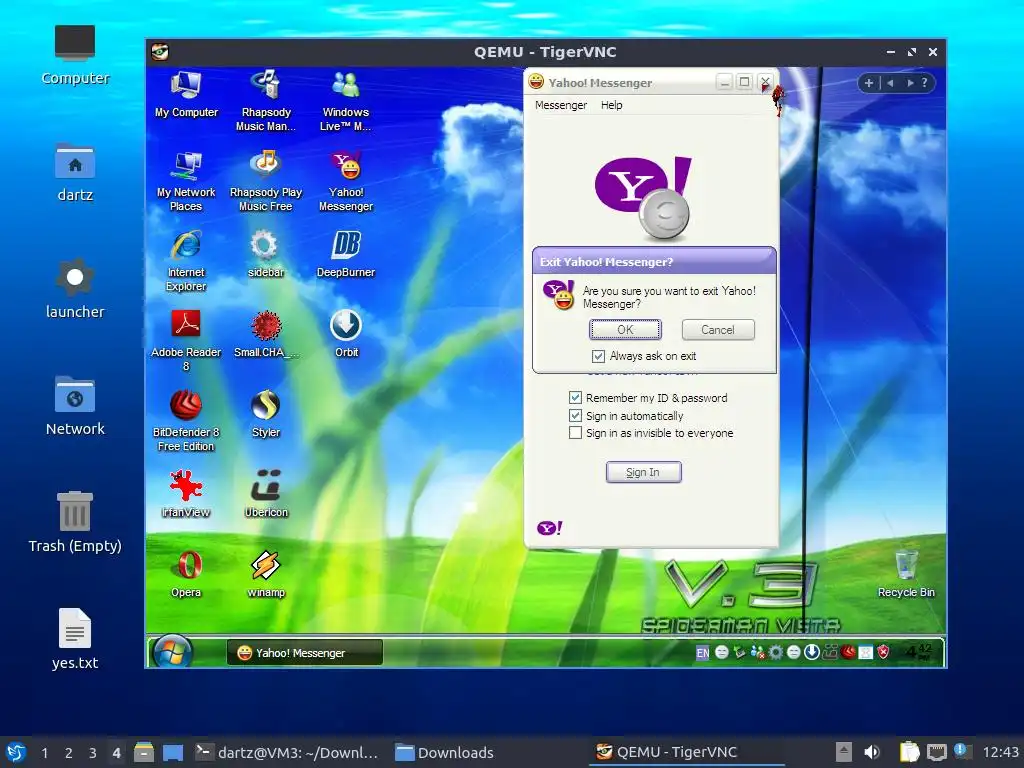Viewport: 1024px width, 768px height.
Task: Open My Network Places icon
Action: point(186,181)
